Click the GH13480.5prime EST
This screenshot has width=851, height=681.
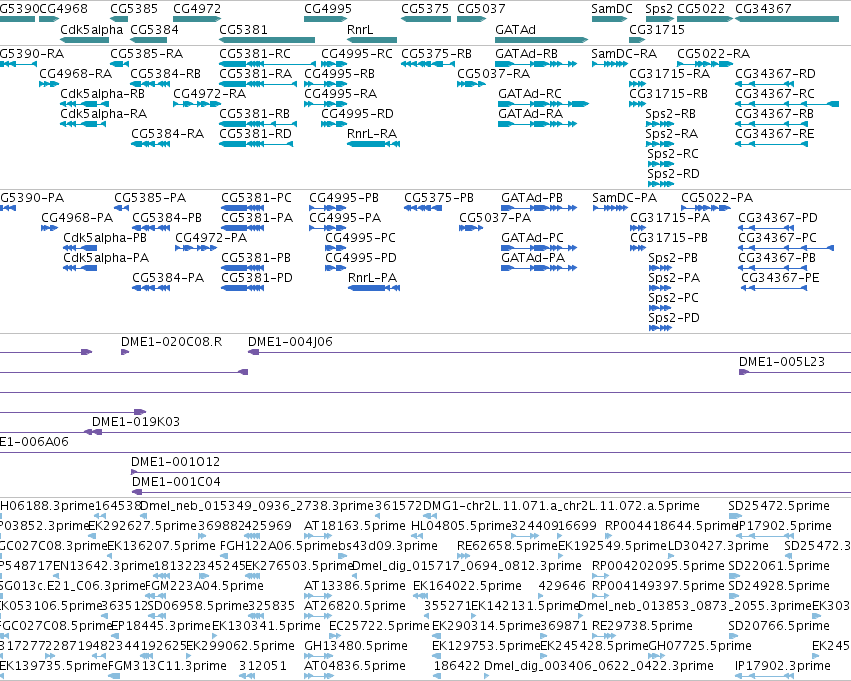(318, 656)
